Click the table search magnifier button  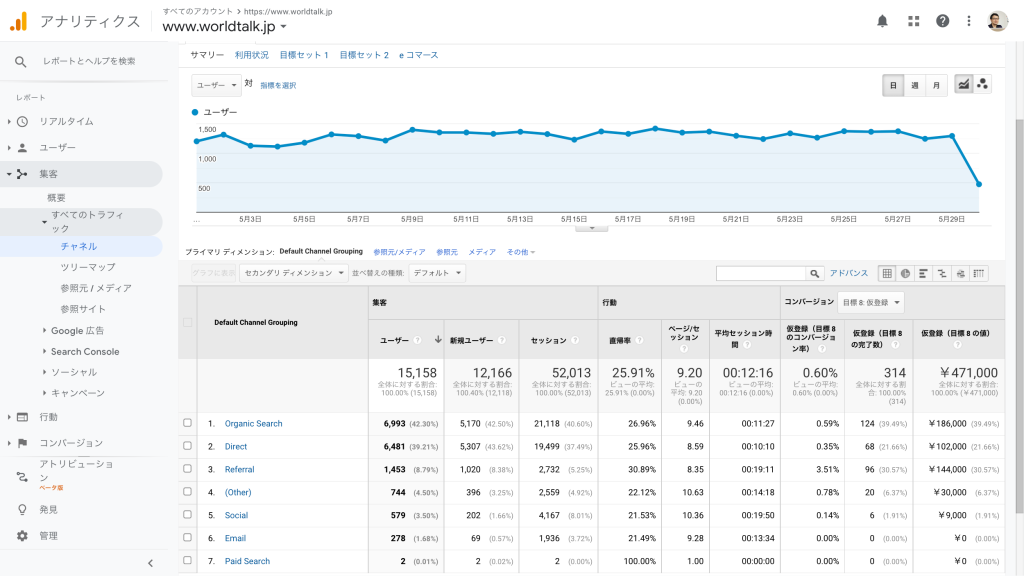816,273
